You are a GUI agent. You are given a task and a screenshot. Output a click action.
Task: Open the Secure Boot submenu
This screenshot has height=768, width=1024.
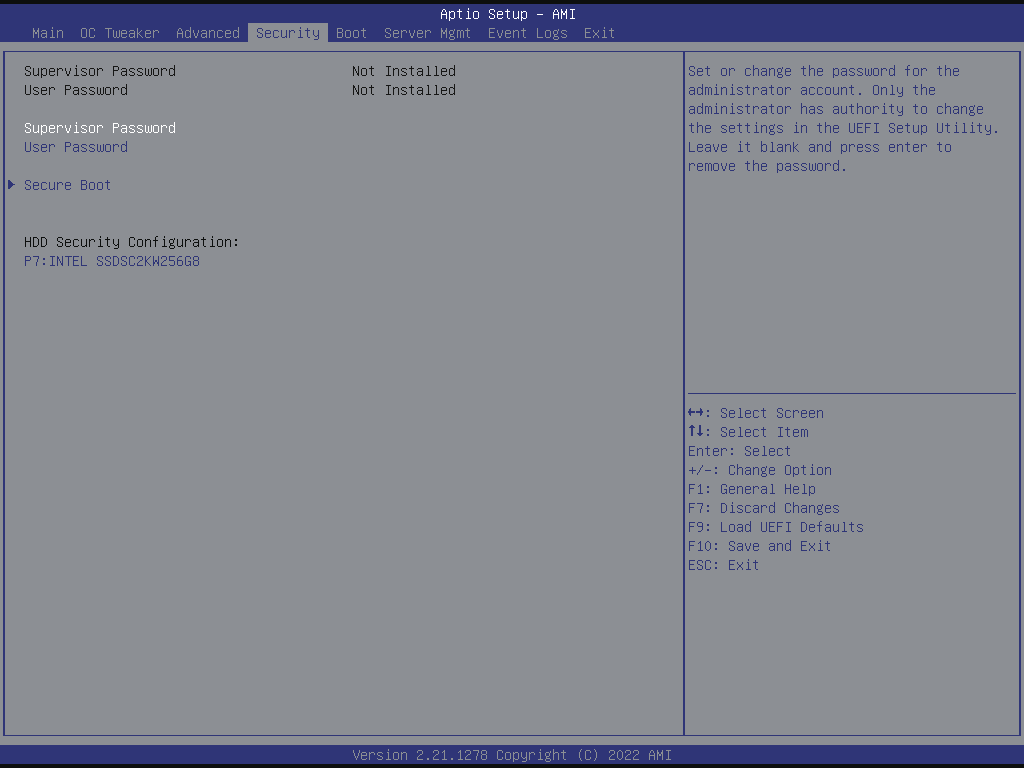(67, 185)
